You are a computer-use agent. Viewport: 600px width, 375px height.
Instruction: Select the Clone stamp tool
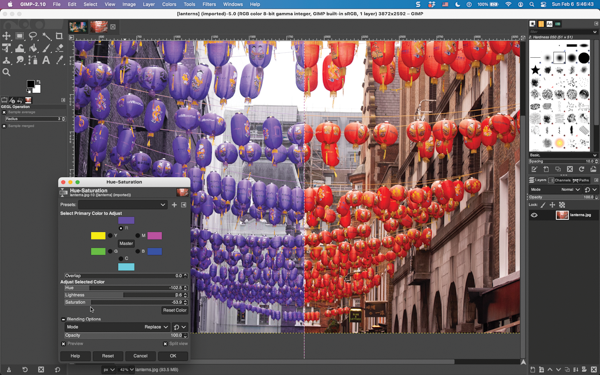[7, 60]
